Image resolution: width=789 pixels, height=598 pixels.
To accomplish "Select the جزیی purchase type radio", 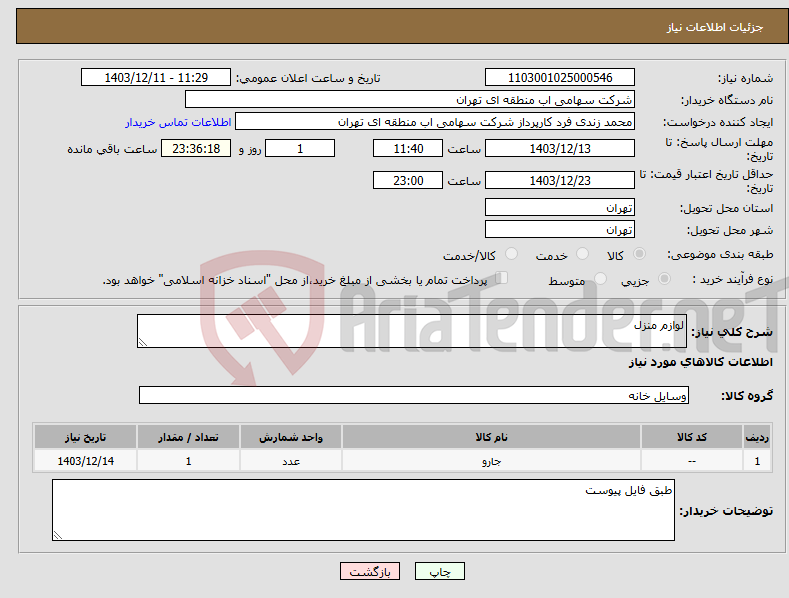I will pos(664,278).
